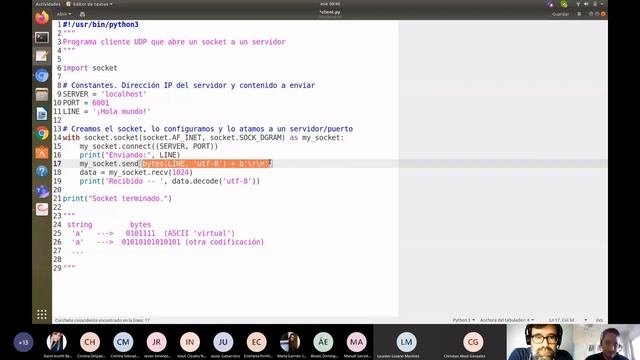Screen dimensions: 640x360
Task: Show the +13 more participants
Action: point(23,342)
